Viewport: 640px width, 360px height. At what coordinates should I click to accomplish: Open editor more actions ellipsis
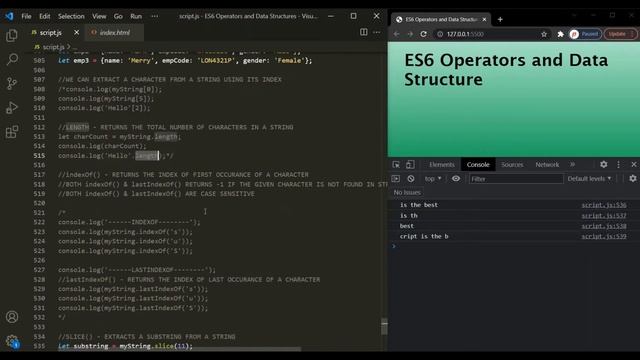click(x=377, y=32)
